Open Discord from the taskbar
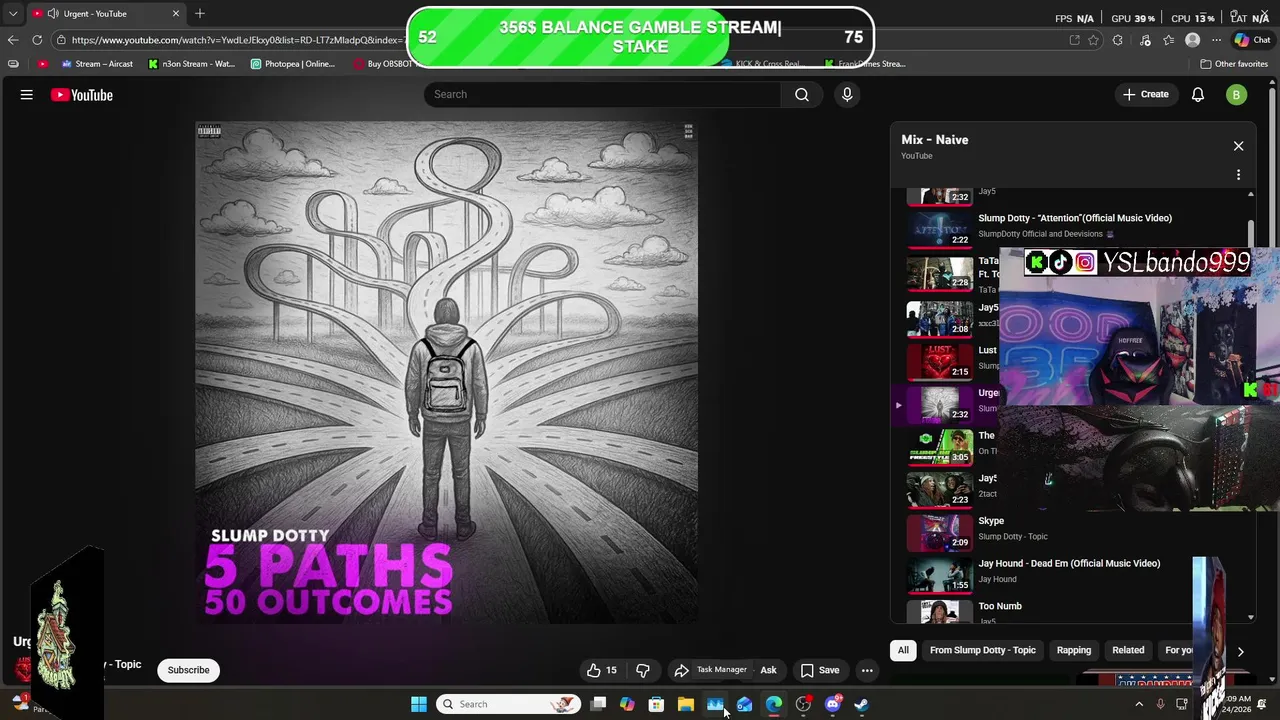 click(832, 704)
